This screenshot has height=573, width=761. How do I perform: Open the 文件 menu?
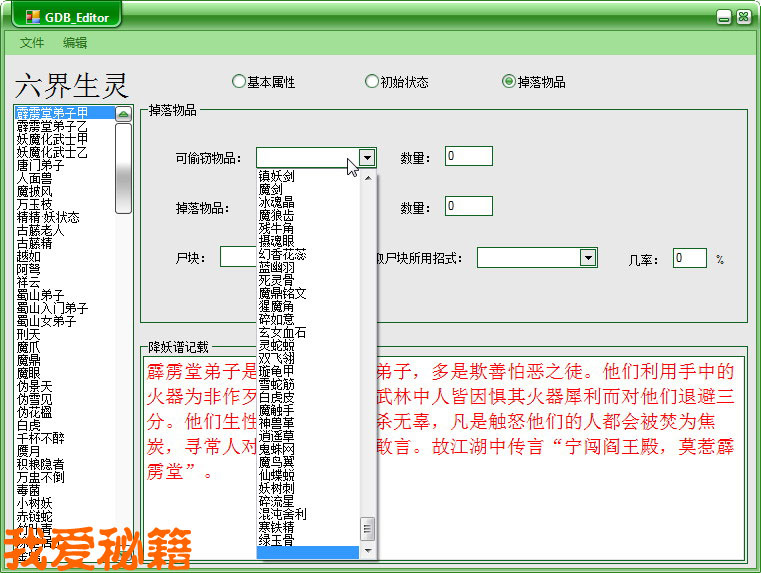pos(32,43)
